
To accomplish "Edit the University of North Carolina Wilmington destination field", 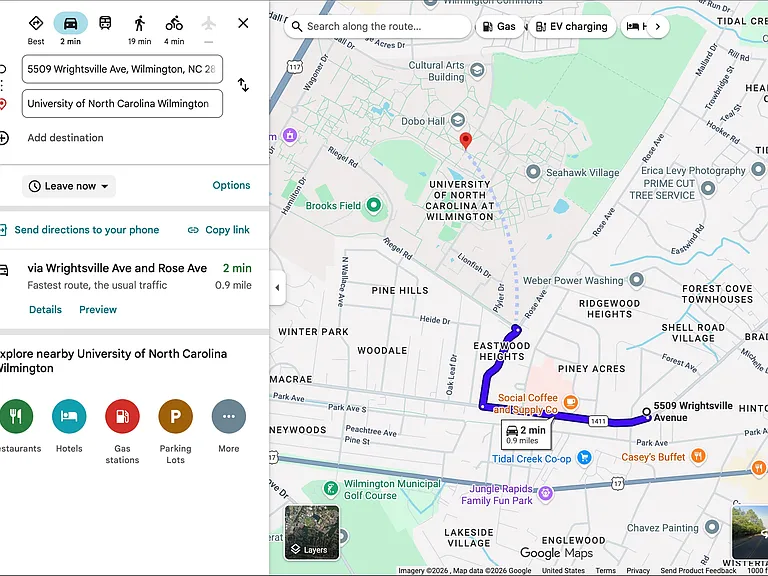I will pos(122,103).
